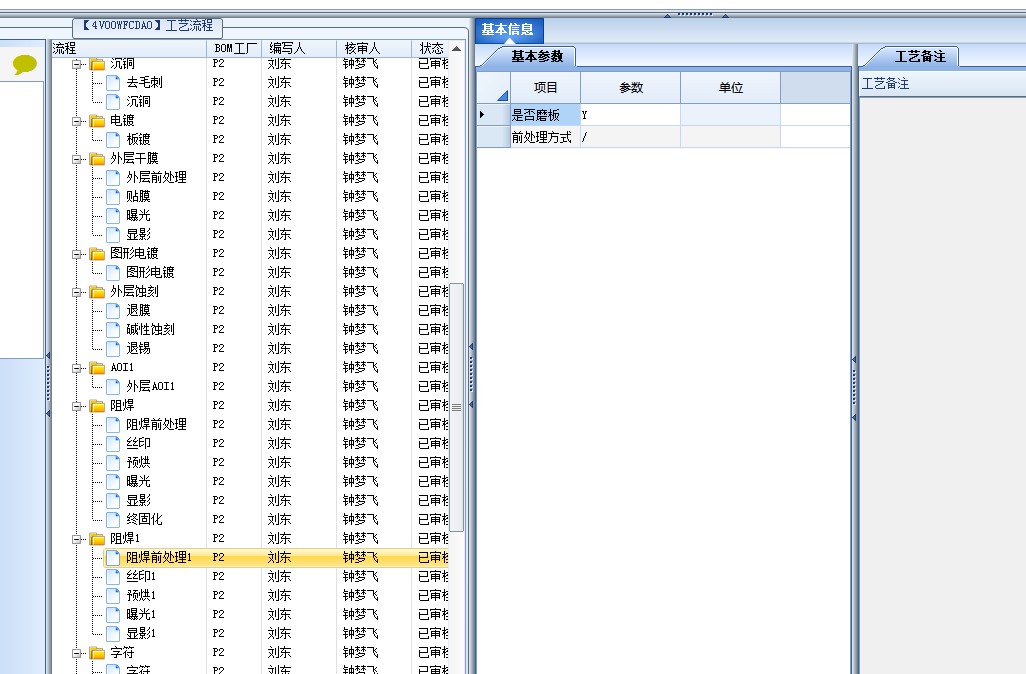The height and width of the screenshot is (674, 1026).
Task: Click the 外层蚀刻 folder icon
Action: 97,292
